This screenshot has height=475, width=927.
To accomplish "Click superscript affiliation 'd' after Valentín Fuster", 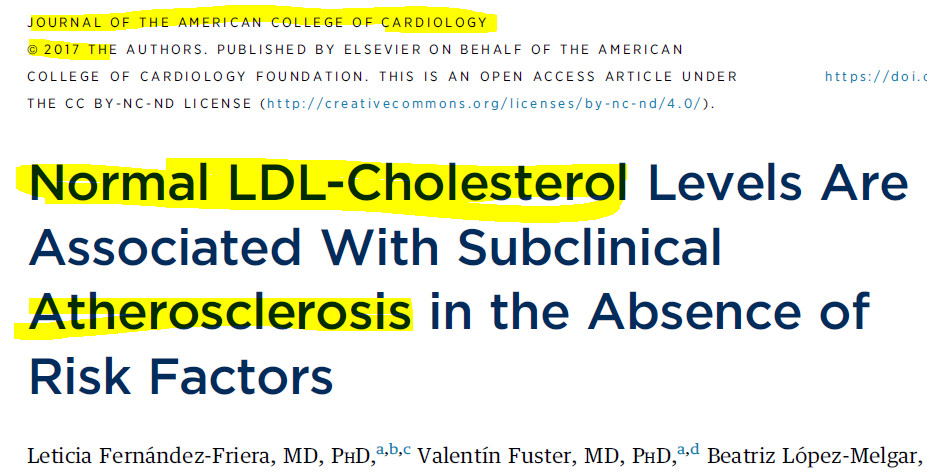I will (x=695, y=449).
